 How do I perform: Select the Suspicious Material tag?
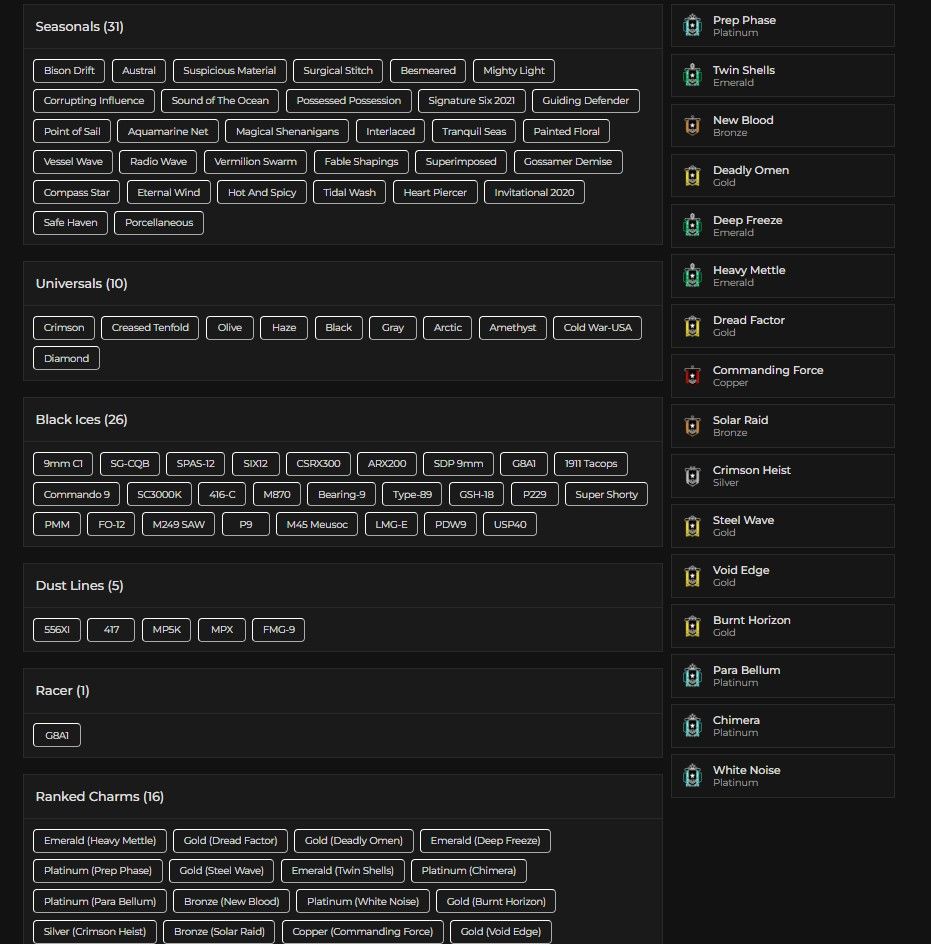[x=229, y=70]
